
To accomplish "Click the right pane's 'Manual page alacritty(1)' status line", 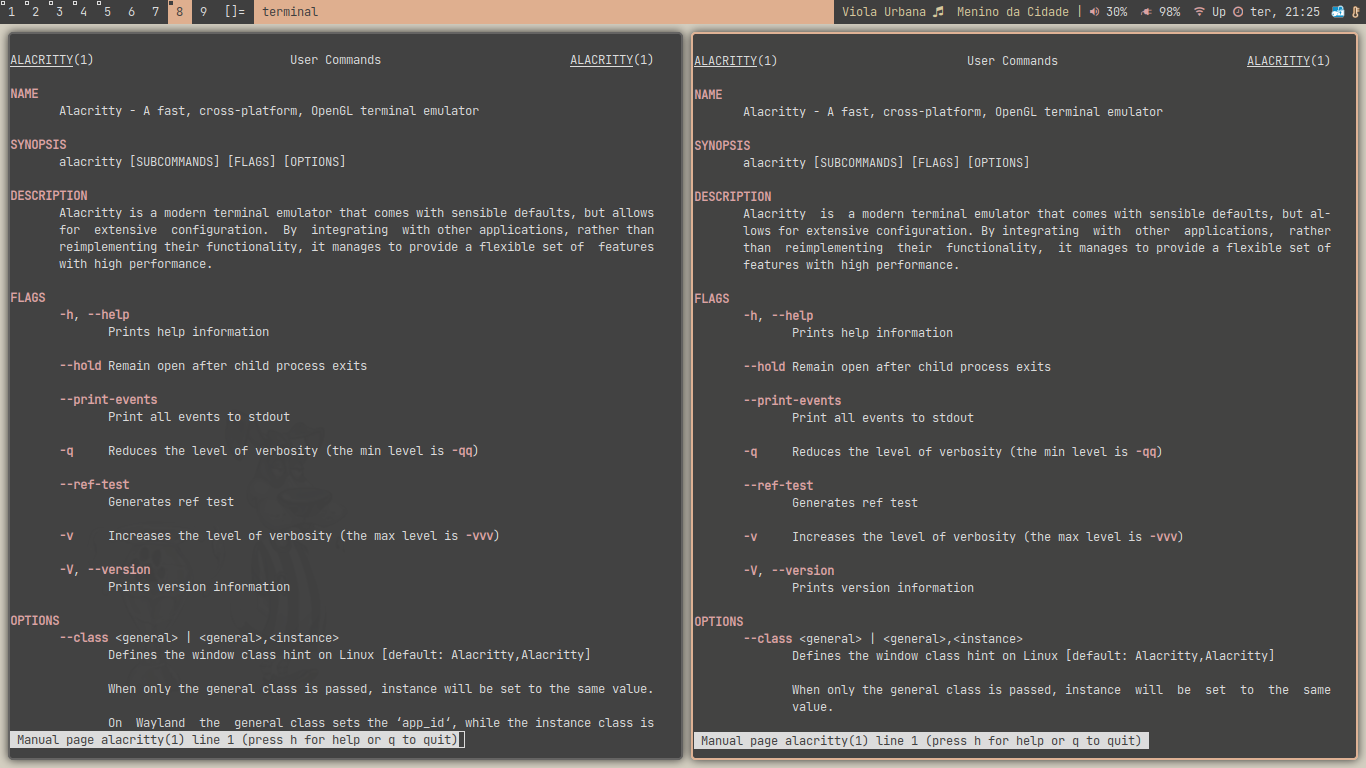I will (920, 741).
